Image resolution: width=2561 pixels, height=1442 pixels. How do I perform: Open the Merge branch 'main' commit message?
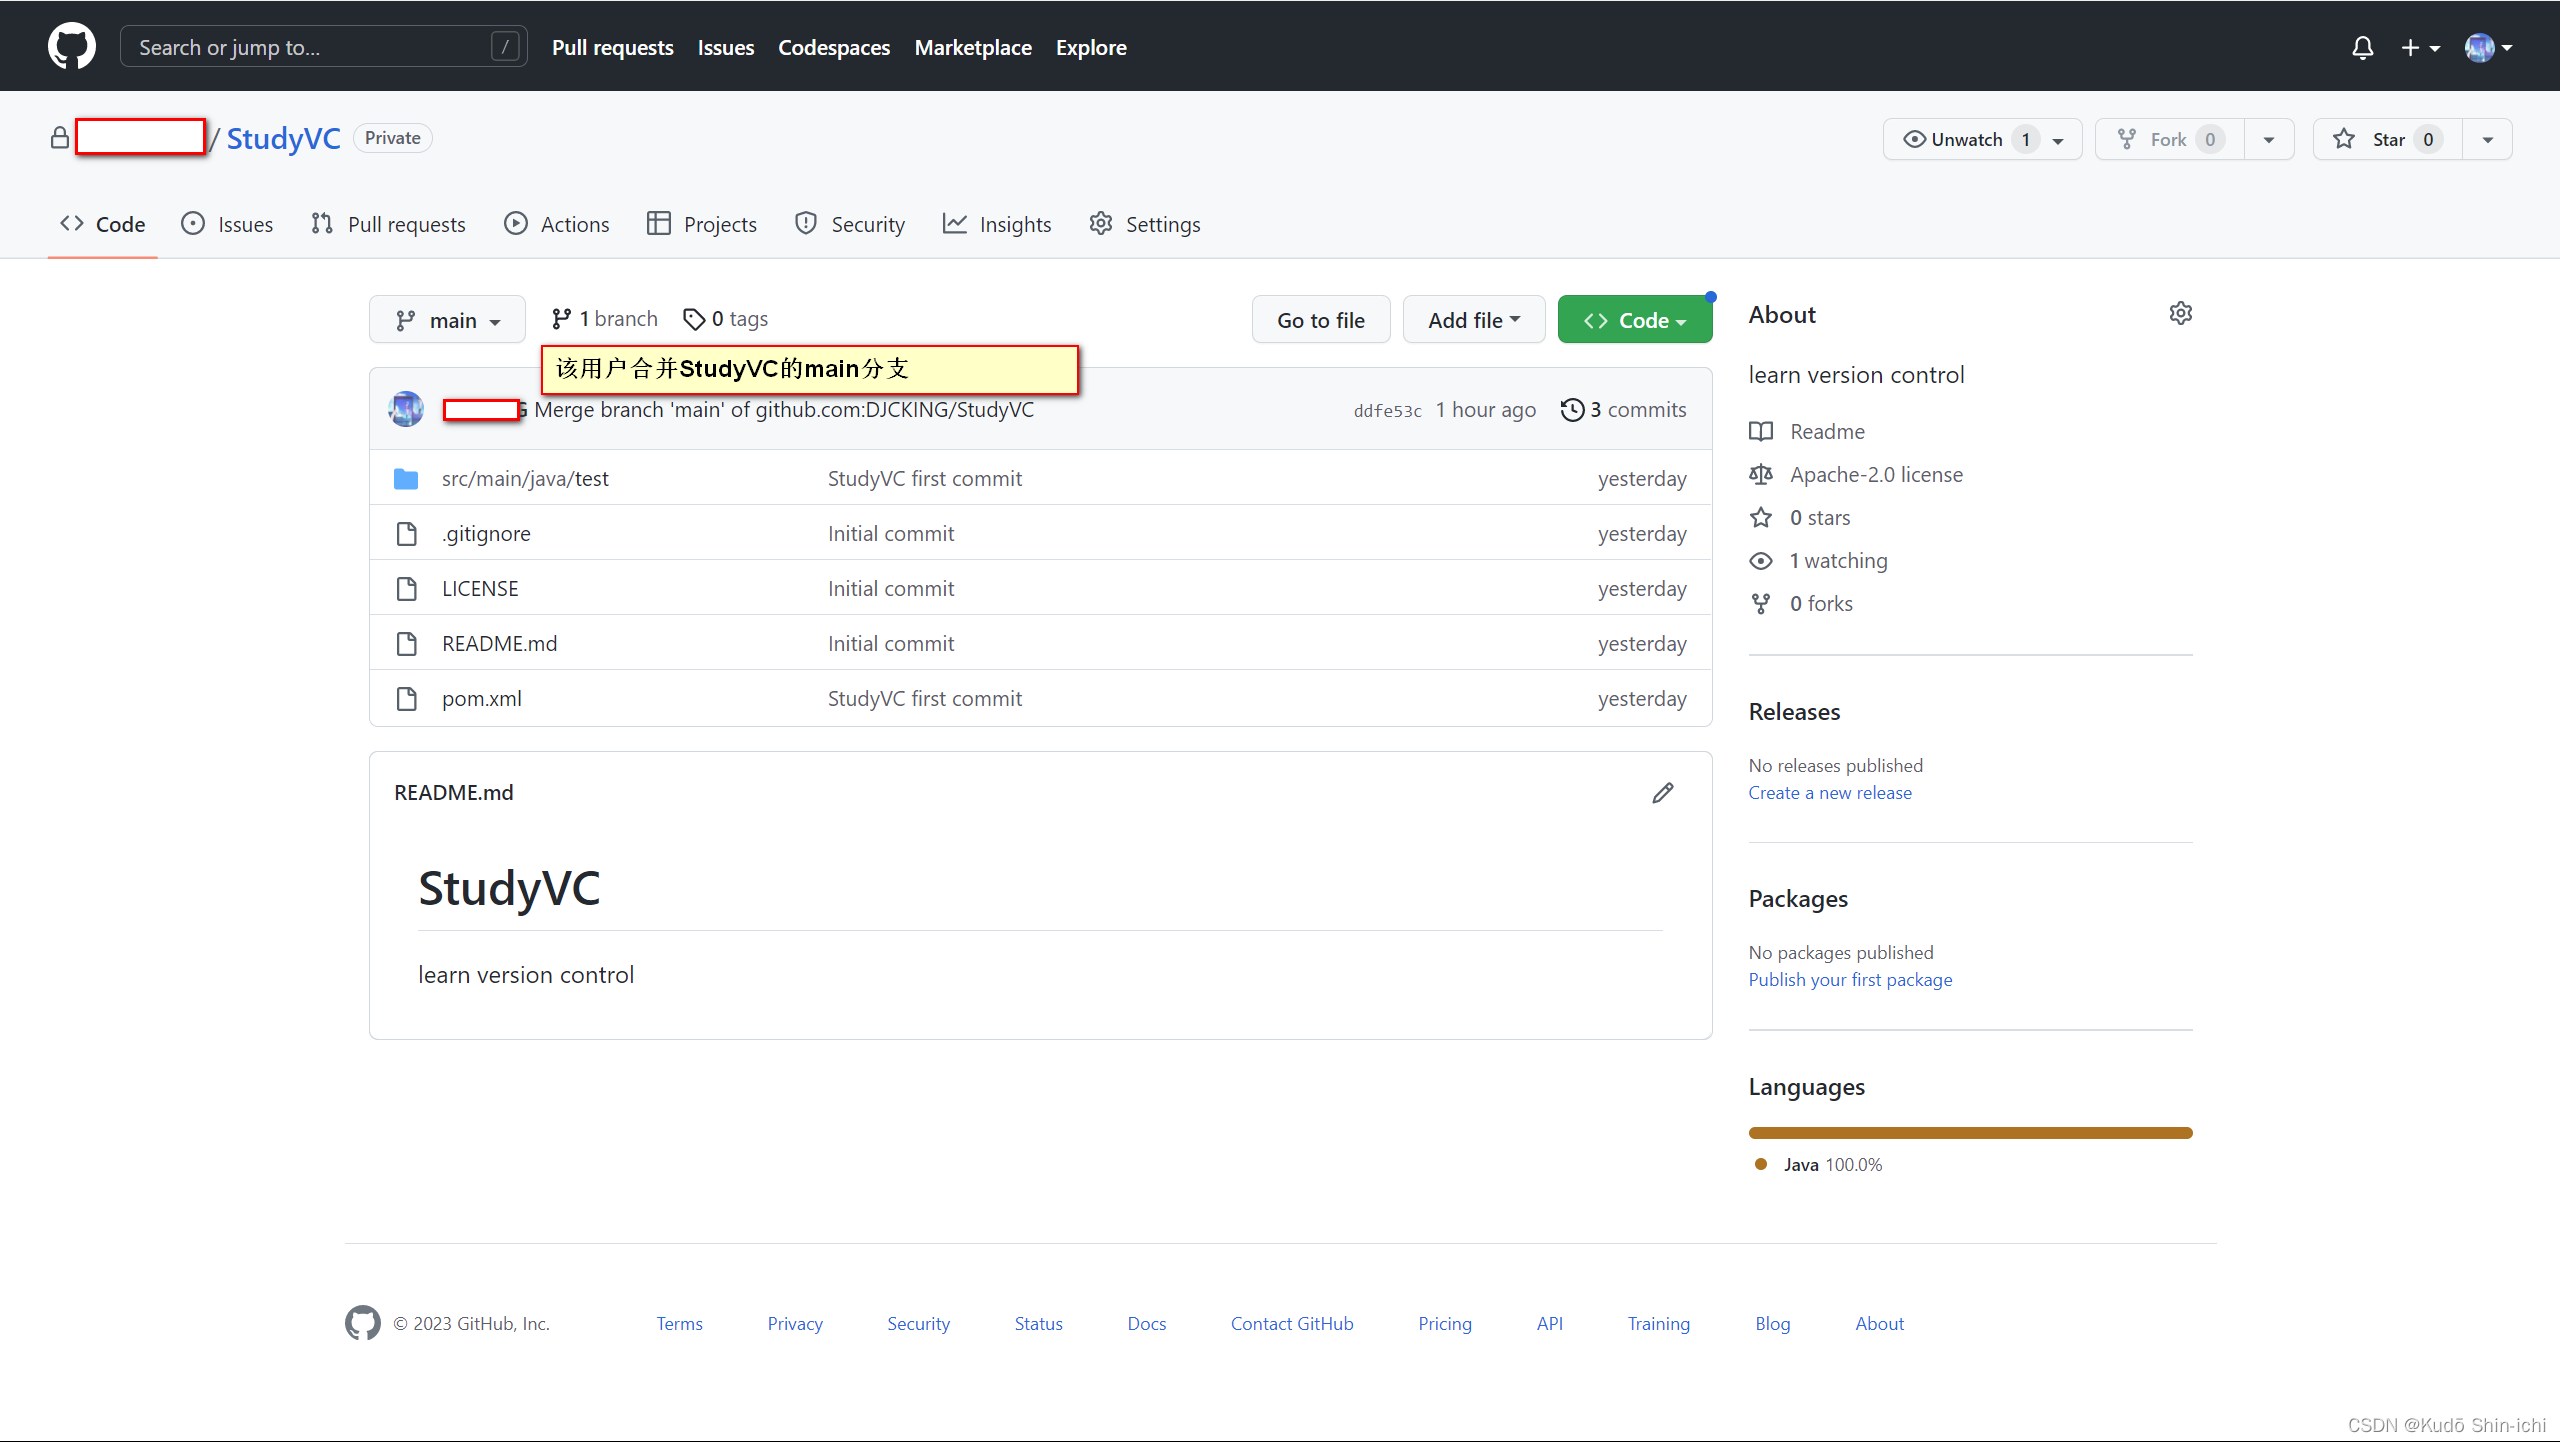tap(784, 409)
